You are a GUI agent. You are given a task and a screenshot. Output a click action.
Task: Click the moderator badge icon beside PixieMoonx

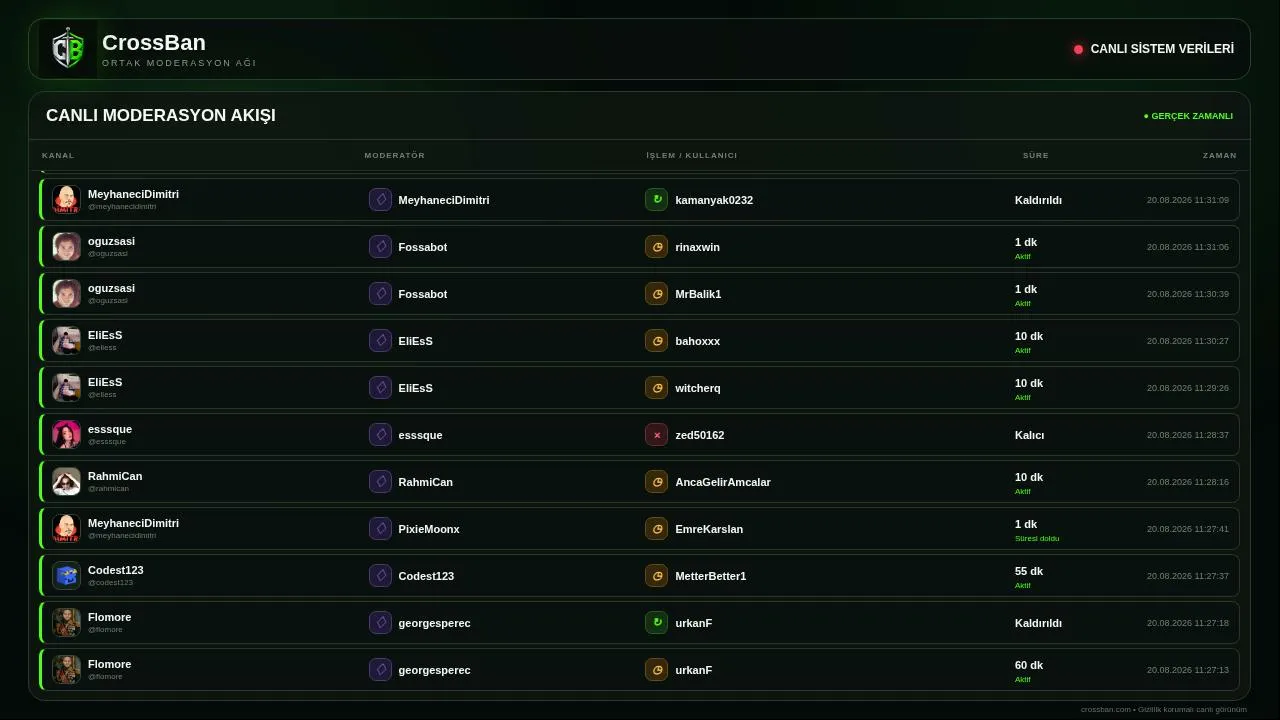[x=380, y=529]
